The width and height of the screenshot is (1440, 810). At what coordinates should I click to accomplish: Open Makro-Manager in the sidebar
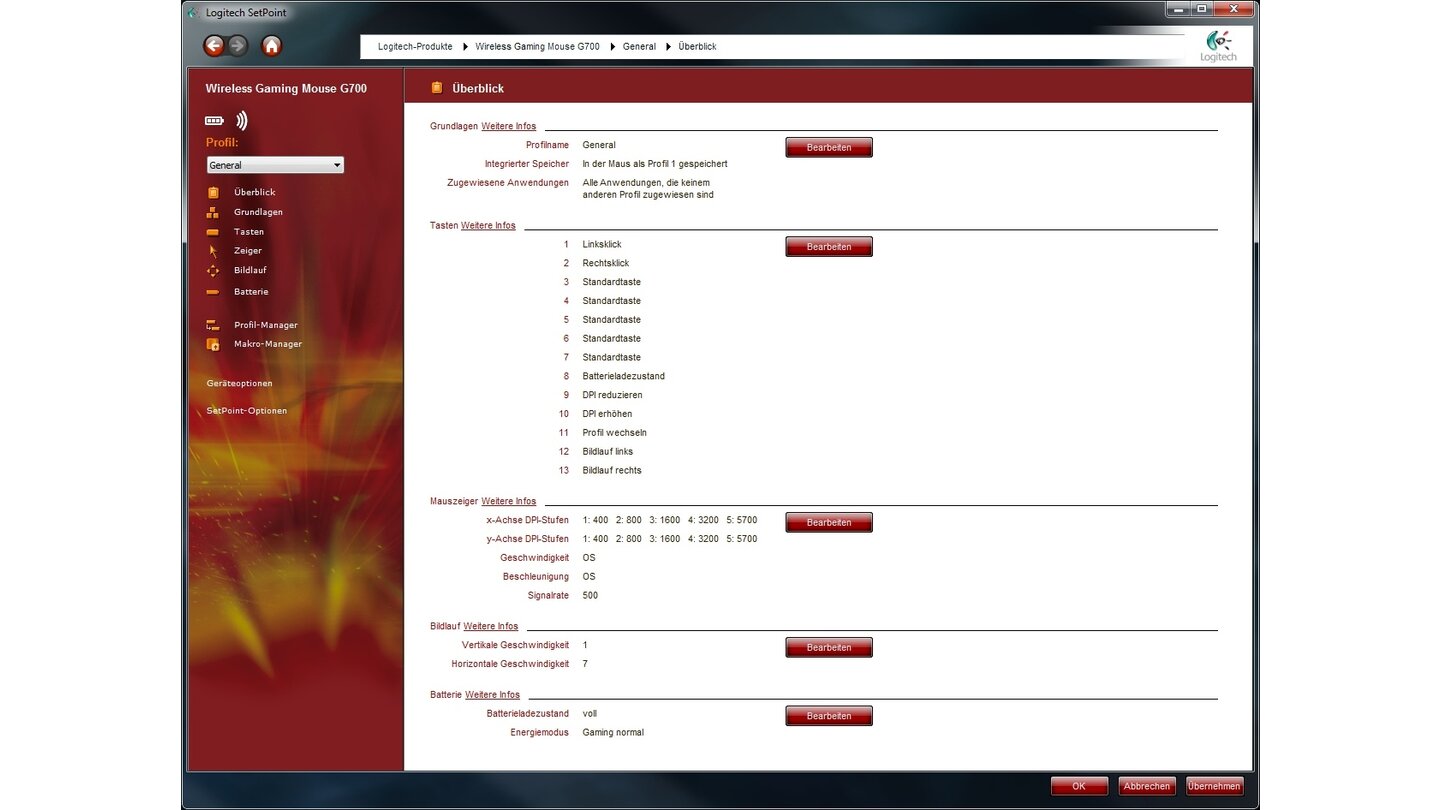268,344
